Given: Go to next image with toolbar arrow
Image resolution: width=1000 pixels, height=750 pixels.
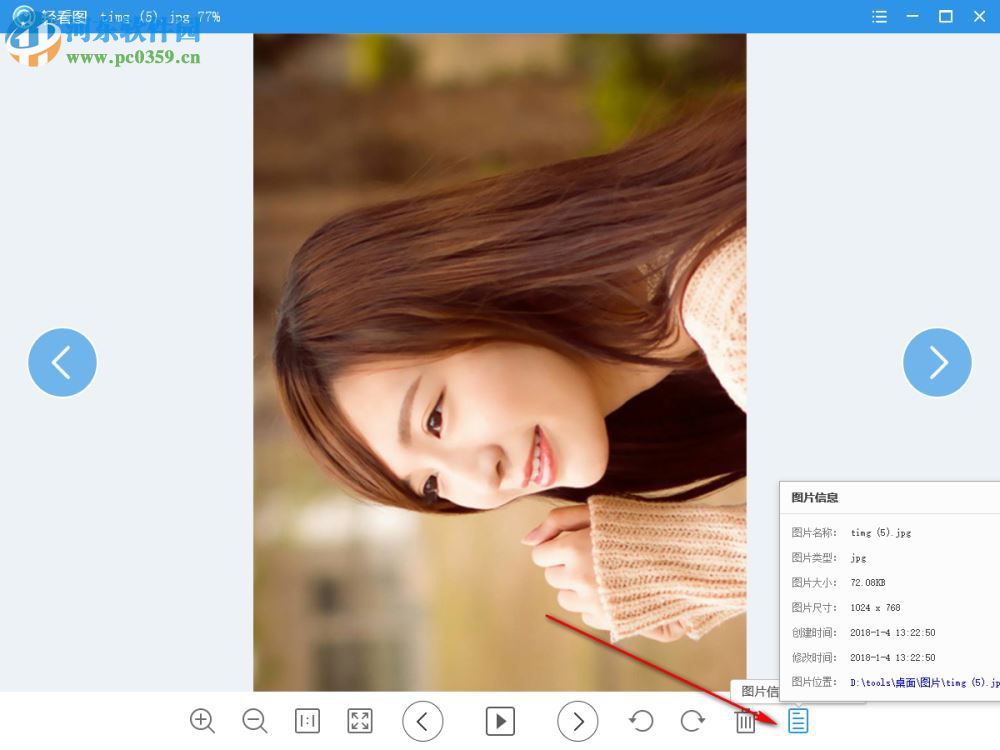Looking at the screenshot, I should tap(578, 721).
